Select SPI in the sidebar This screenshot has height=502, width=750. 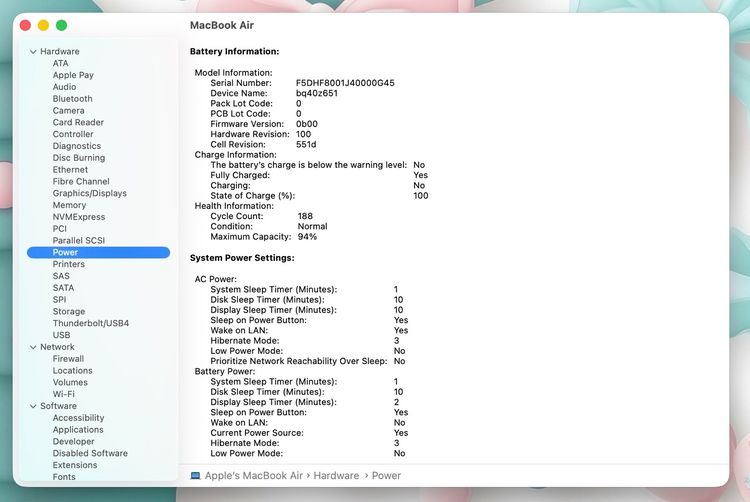pos(59,300)
